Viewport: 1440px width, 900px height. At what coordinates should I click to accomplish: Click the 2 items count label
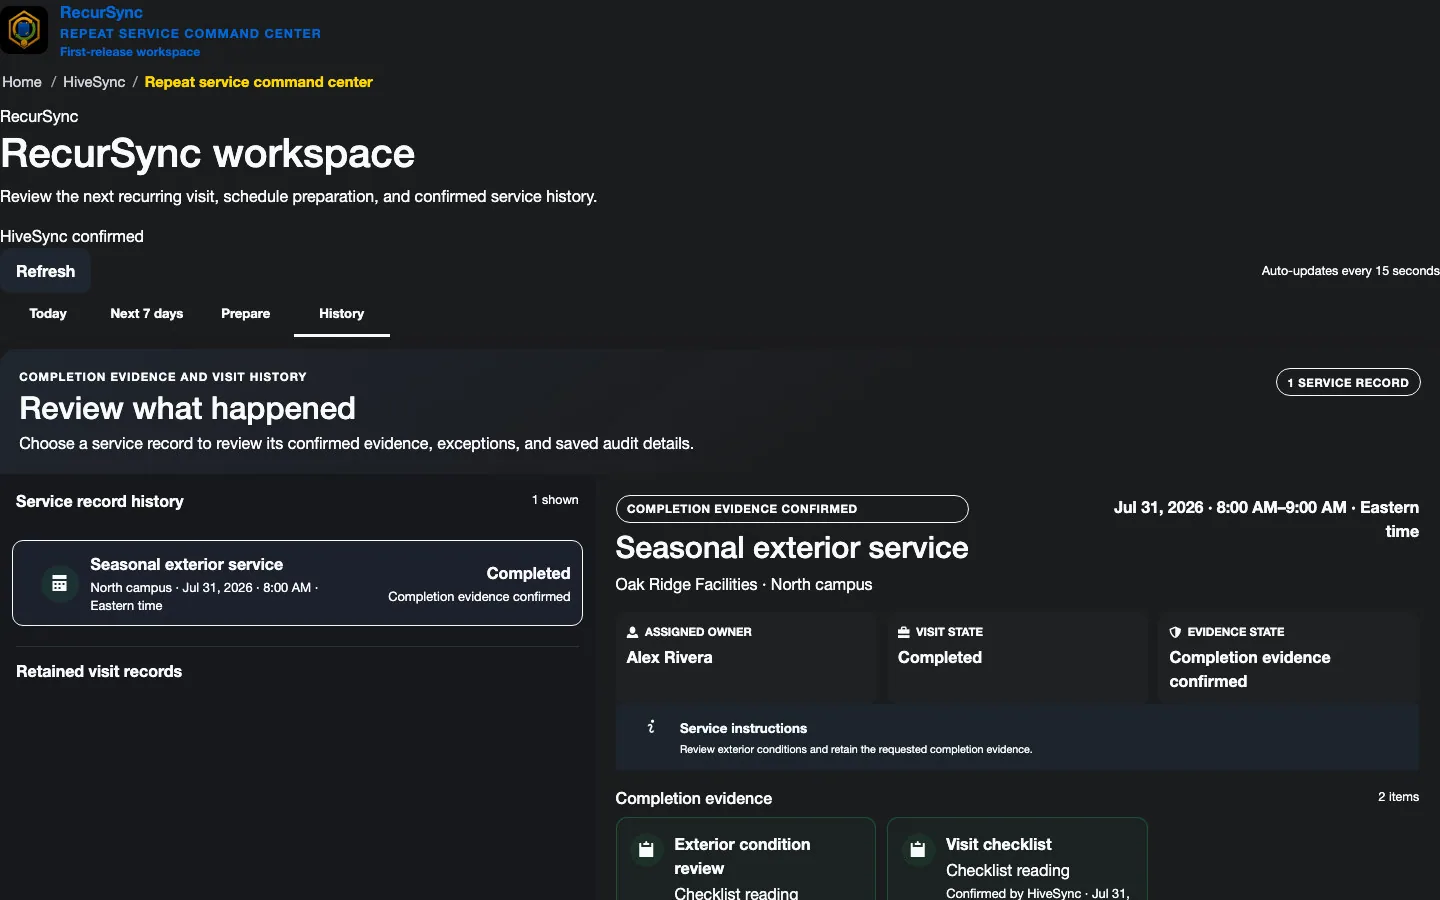point(1398,797)
